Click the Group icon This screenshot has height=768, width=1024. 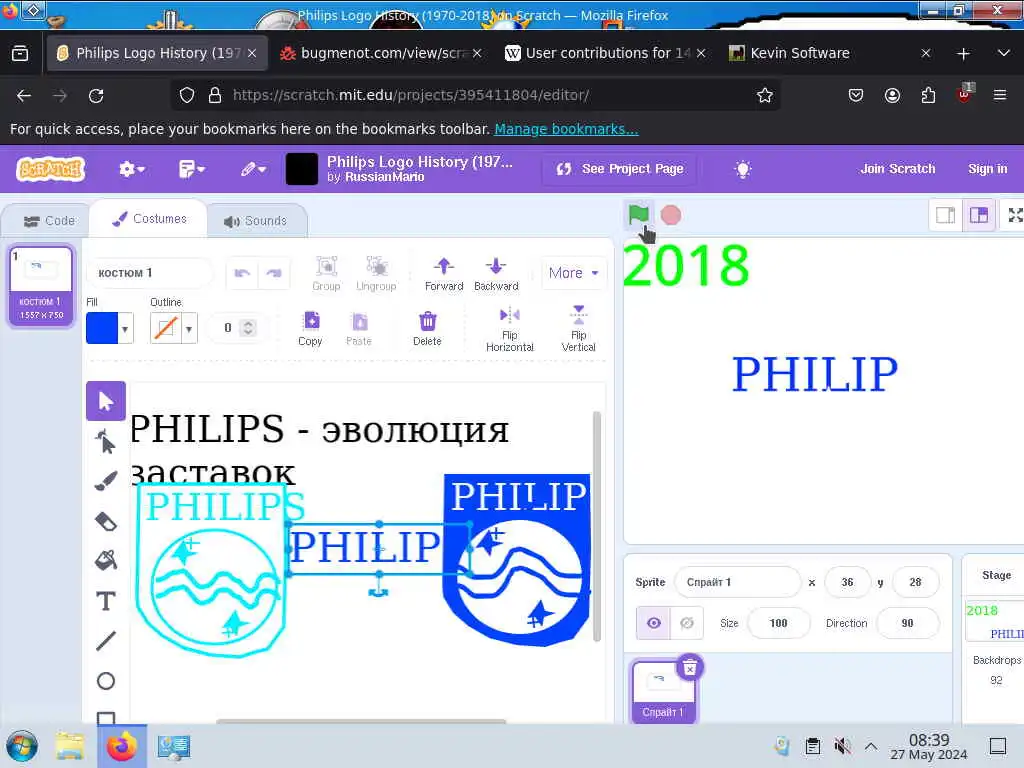(x=326, y=273)
